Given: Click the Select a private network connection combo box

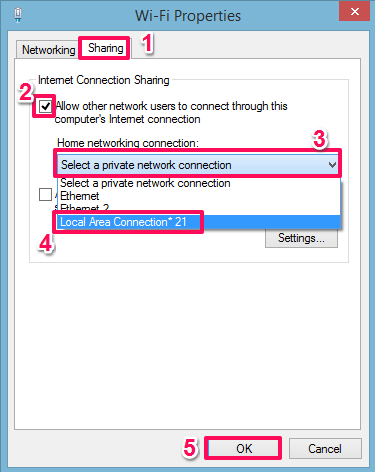Looking at the screenshot, I should coord(198,165).
